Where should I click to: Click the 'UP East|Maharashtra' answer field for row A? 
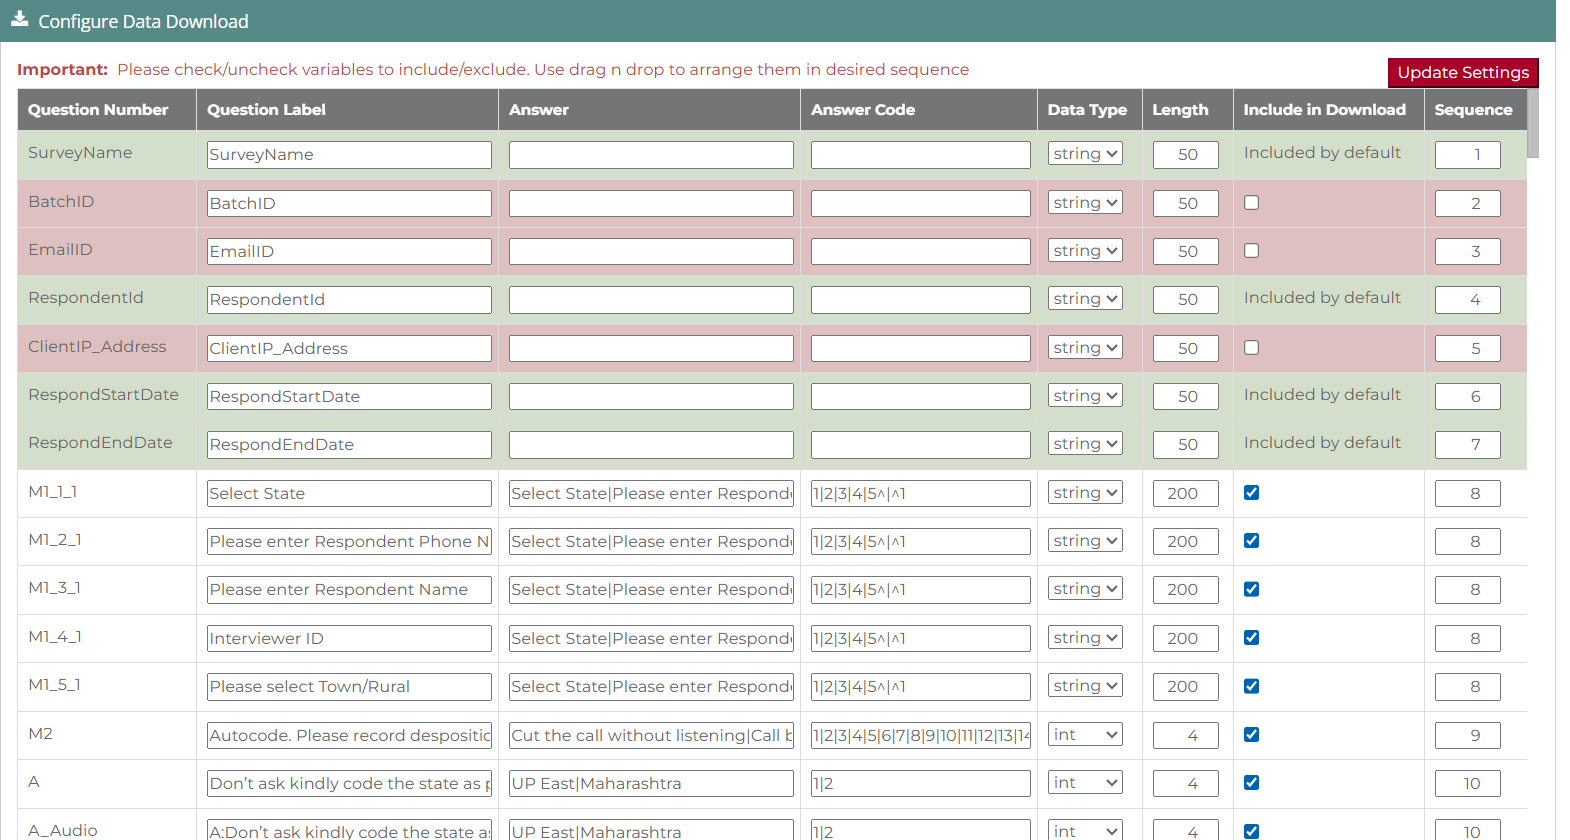tap(651, 783)
